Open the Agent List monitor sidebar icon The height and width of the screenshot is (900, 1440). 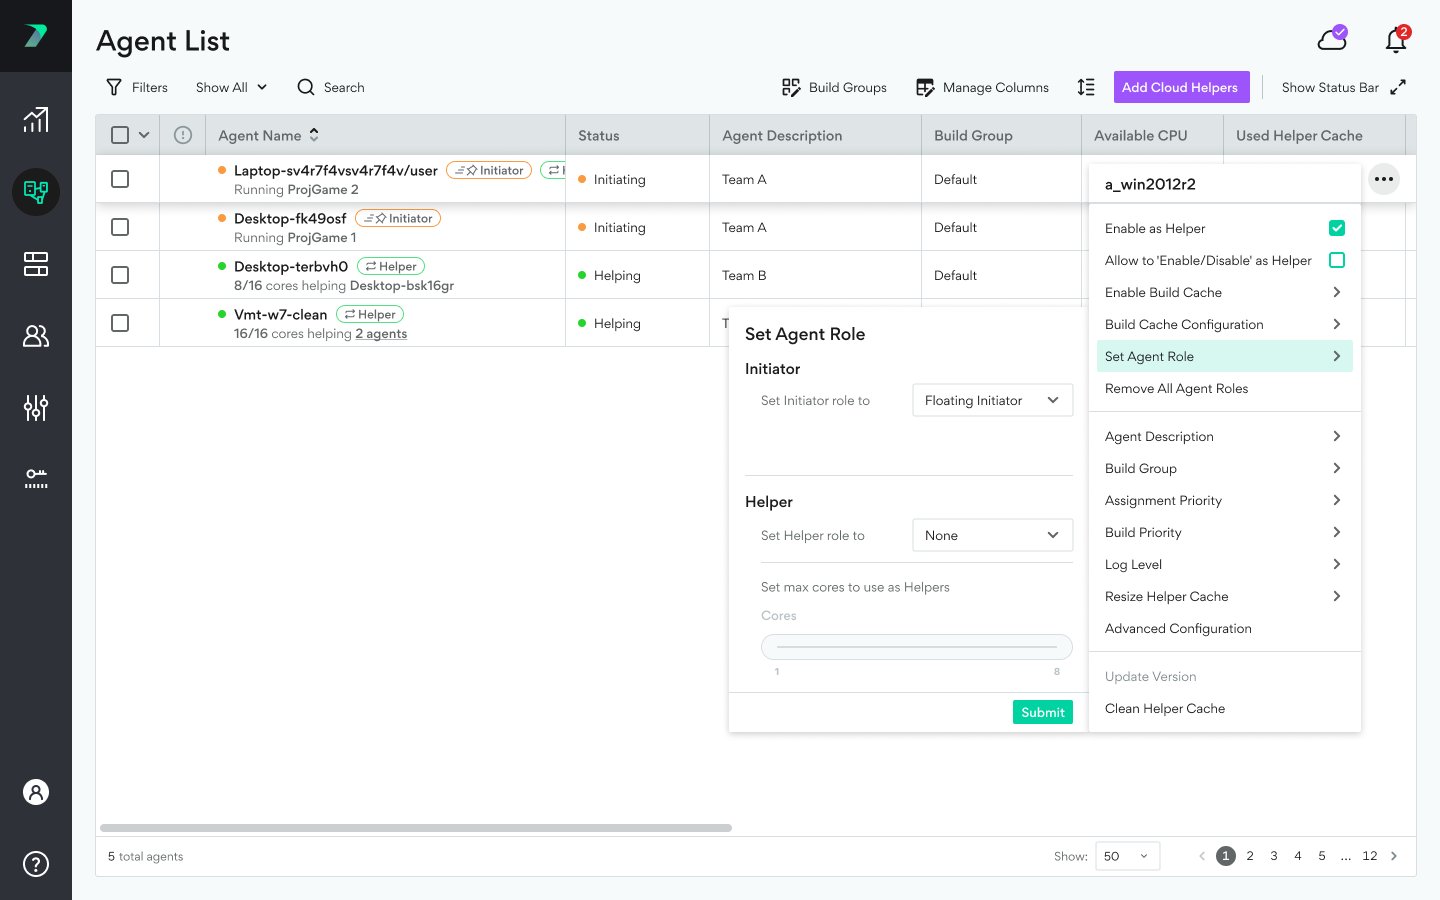(x=36, y=192)
